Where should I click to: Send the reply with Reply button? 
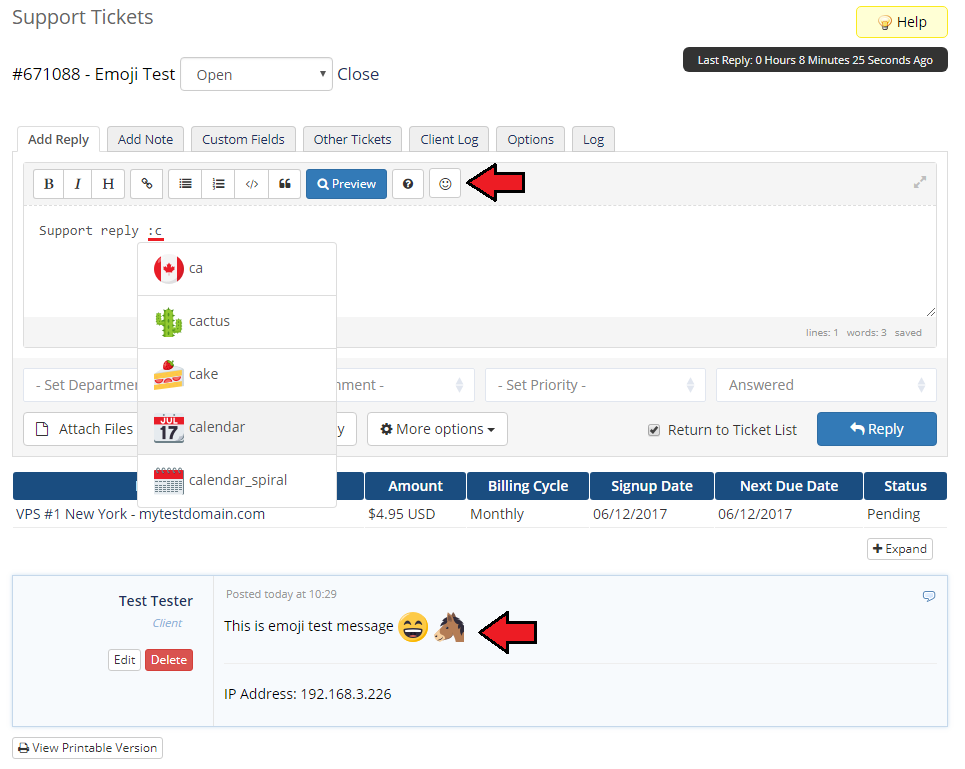[x=876, y=429]
